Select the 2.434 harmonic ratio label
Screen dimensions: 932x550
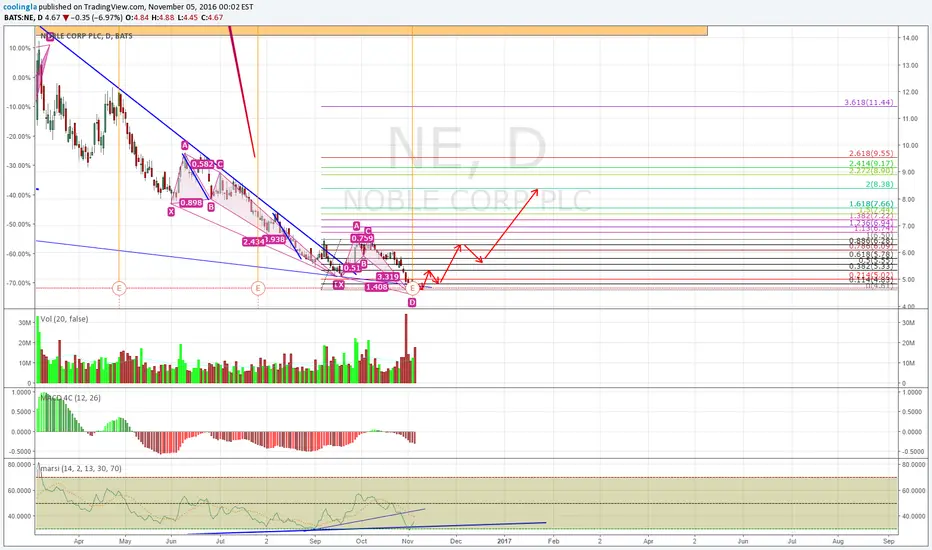pyautogui.click(x=253, y=242)
